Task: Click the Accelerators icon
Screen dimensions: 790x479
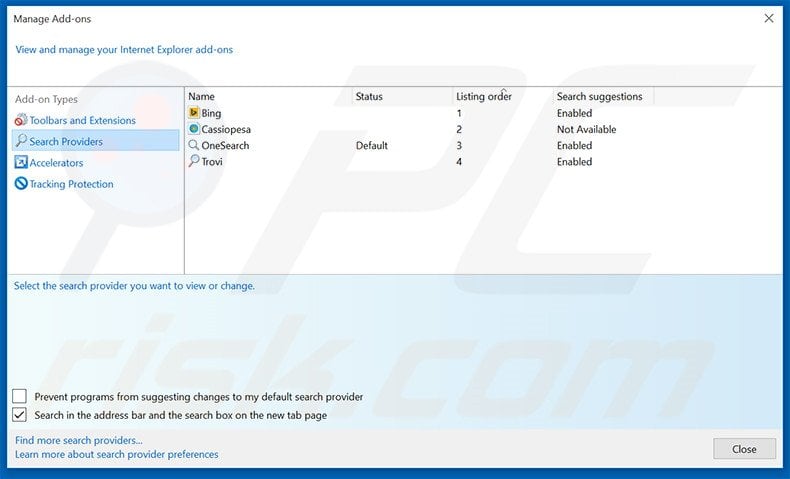Action: (x=21, y=162)
